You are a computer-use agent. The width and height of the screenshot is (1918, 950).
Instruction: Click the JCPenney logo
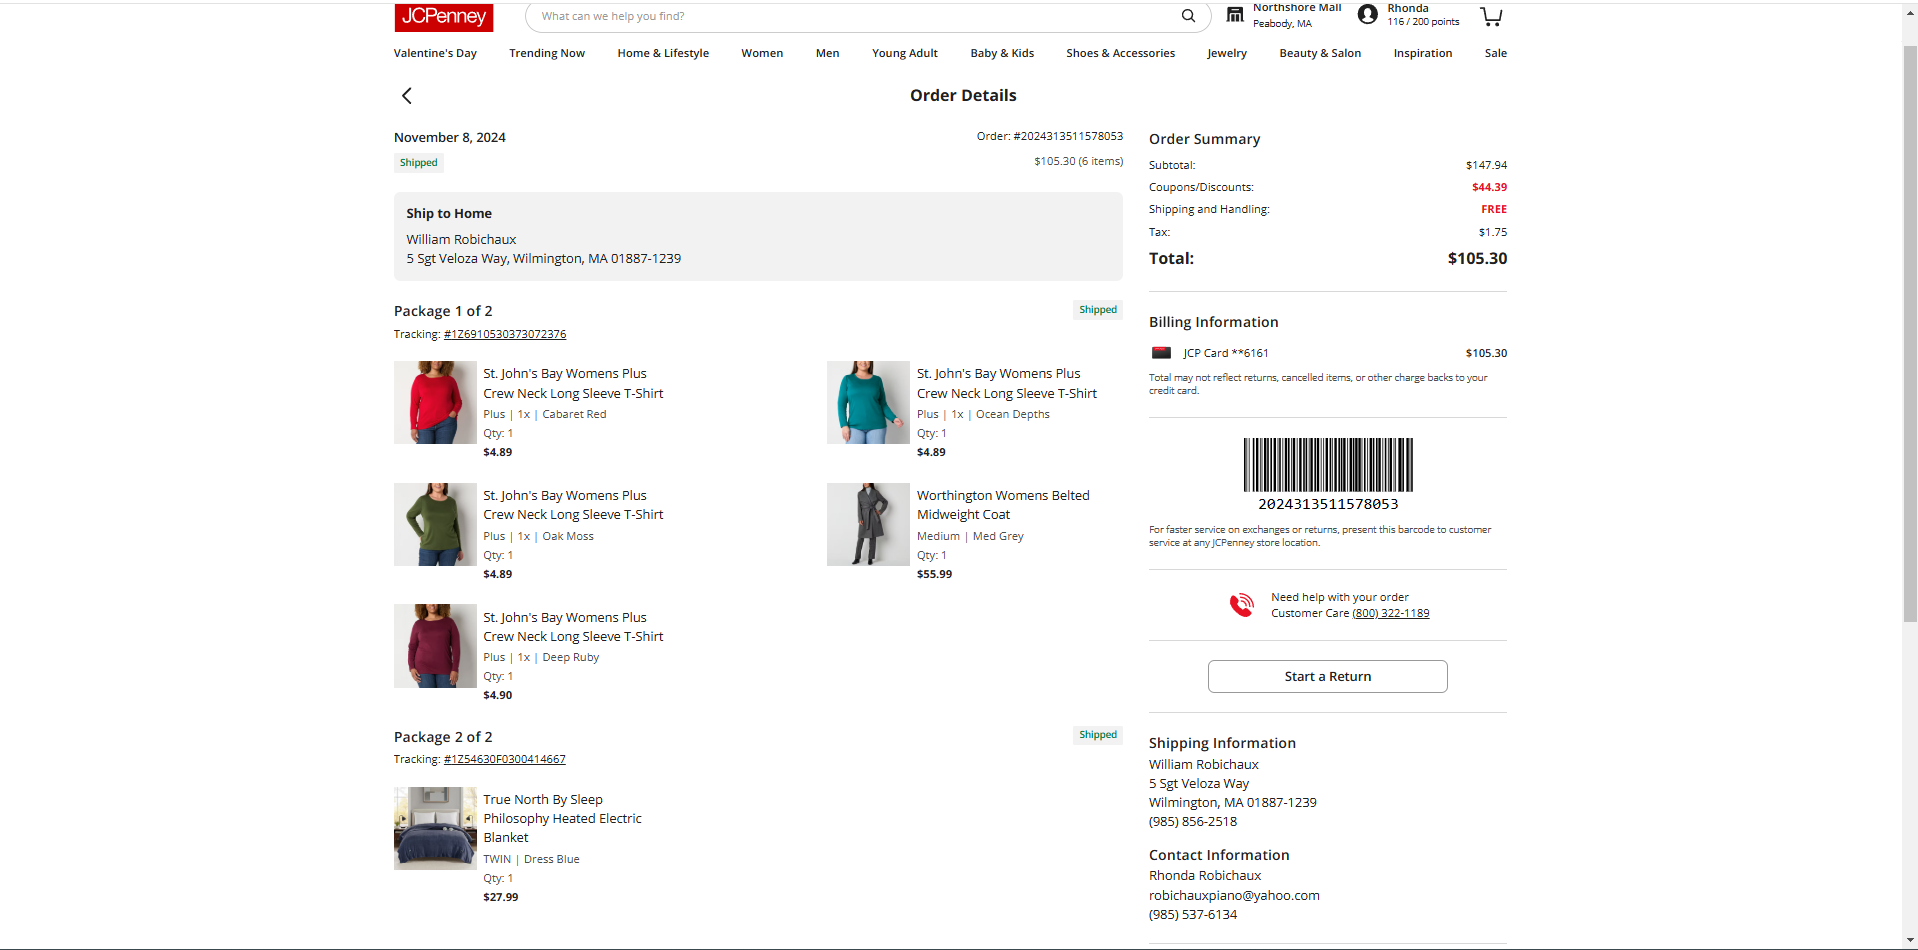(x=443, y=17)
